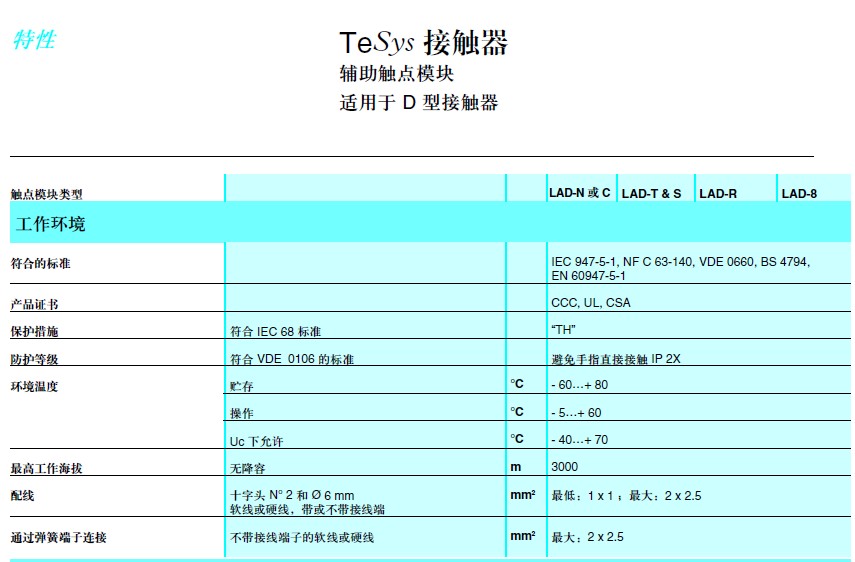Select the - 40…+ 70 temperature value
The image size is (855, 562).
tap(579, 439)
